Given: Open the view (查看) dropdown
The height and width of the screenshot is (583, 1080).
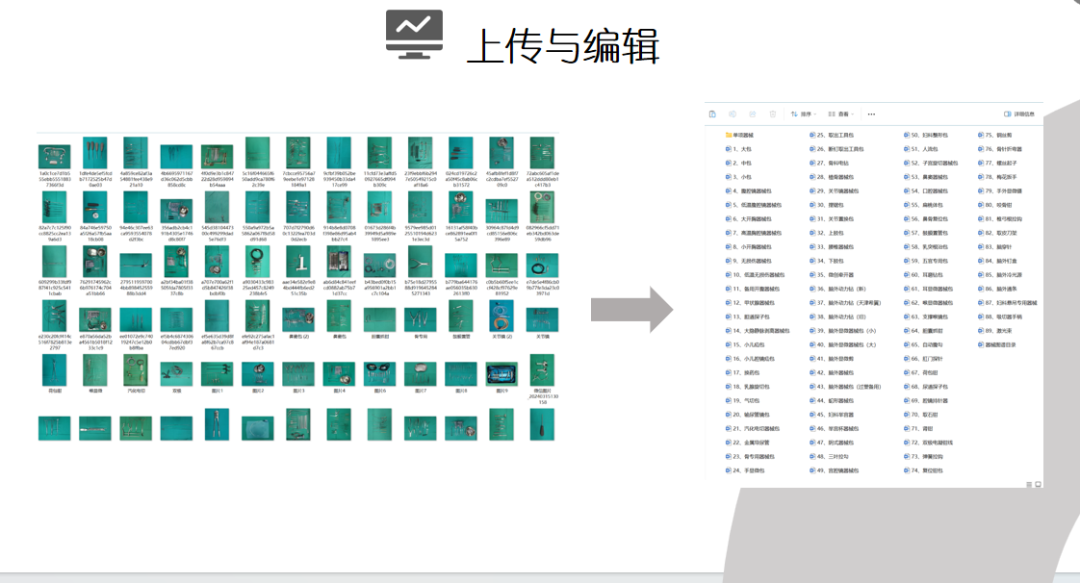Looking at the screenshot, I should click(841, 114).
